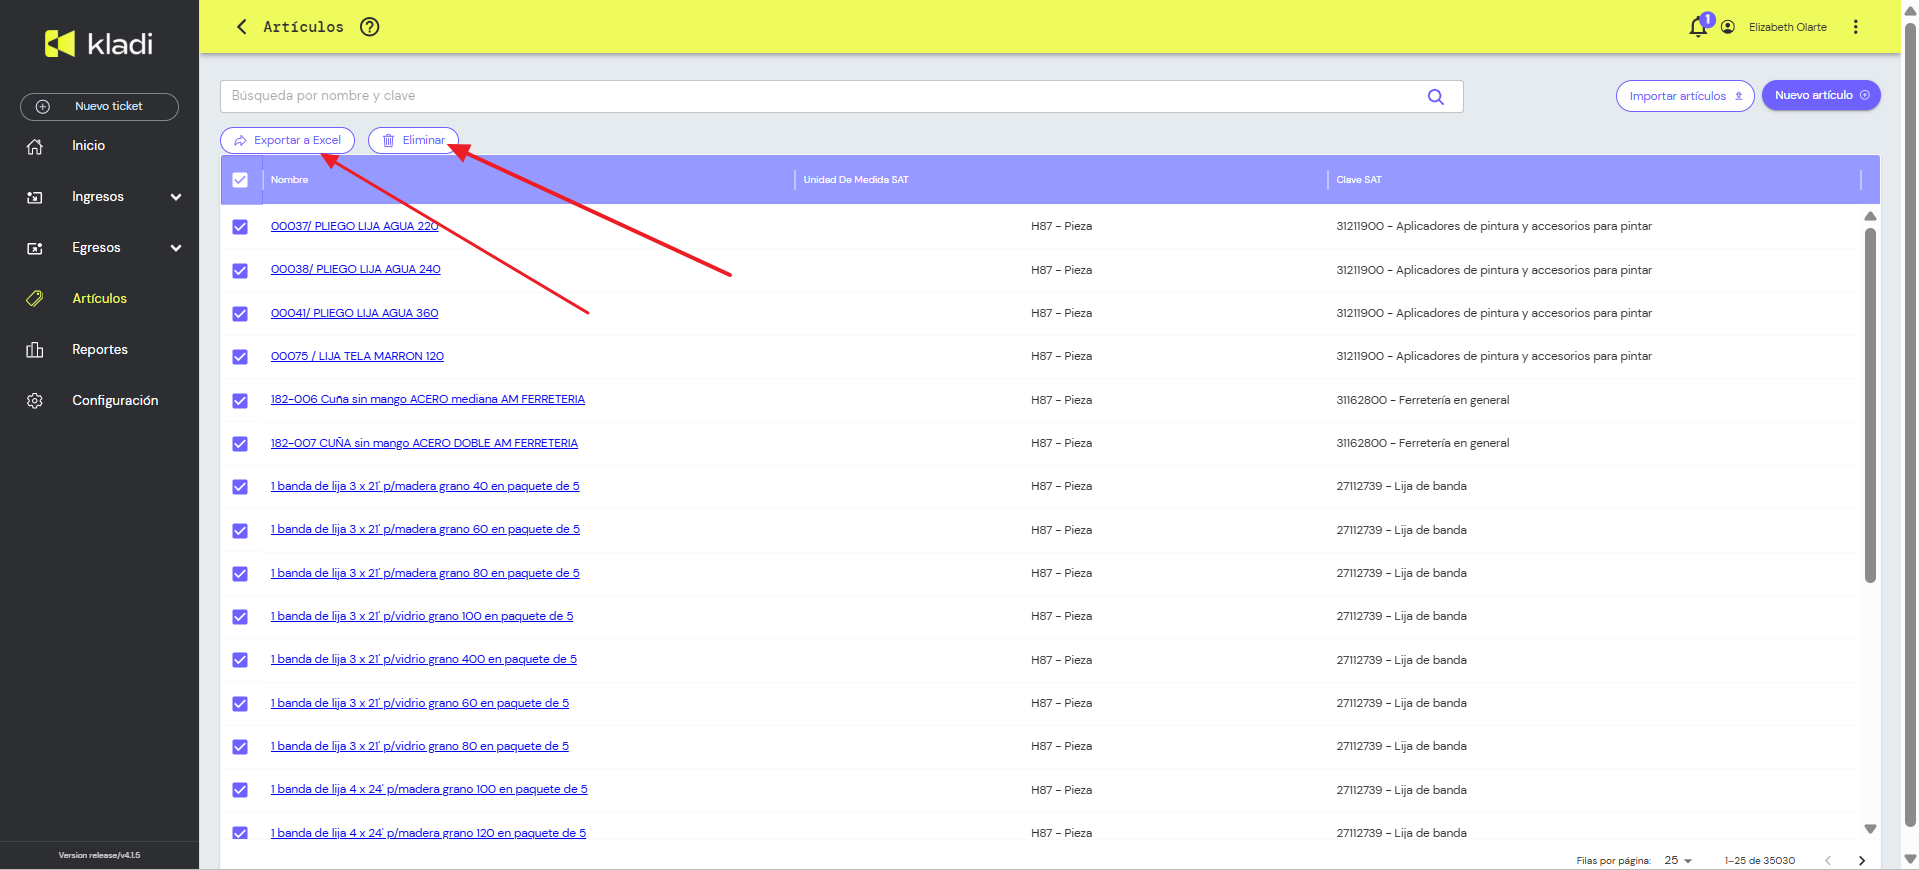Open Egresos menu item
The height and width of the screenshot is (870, 1919).
pos(96,248)
